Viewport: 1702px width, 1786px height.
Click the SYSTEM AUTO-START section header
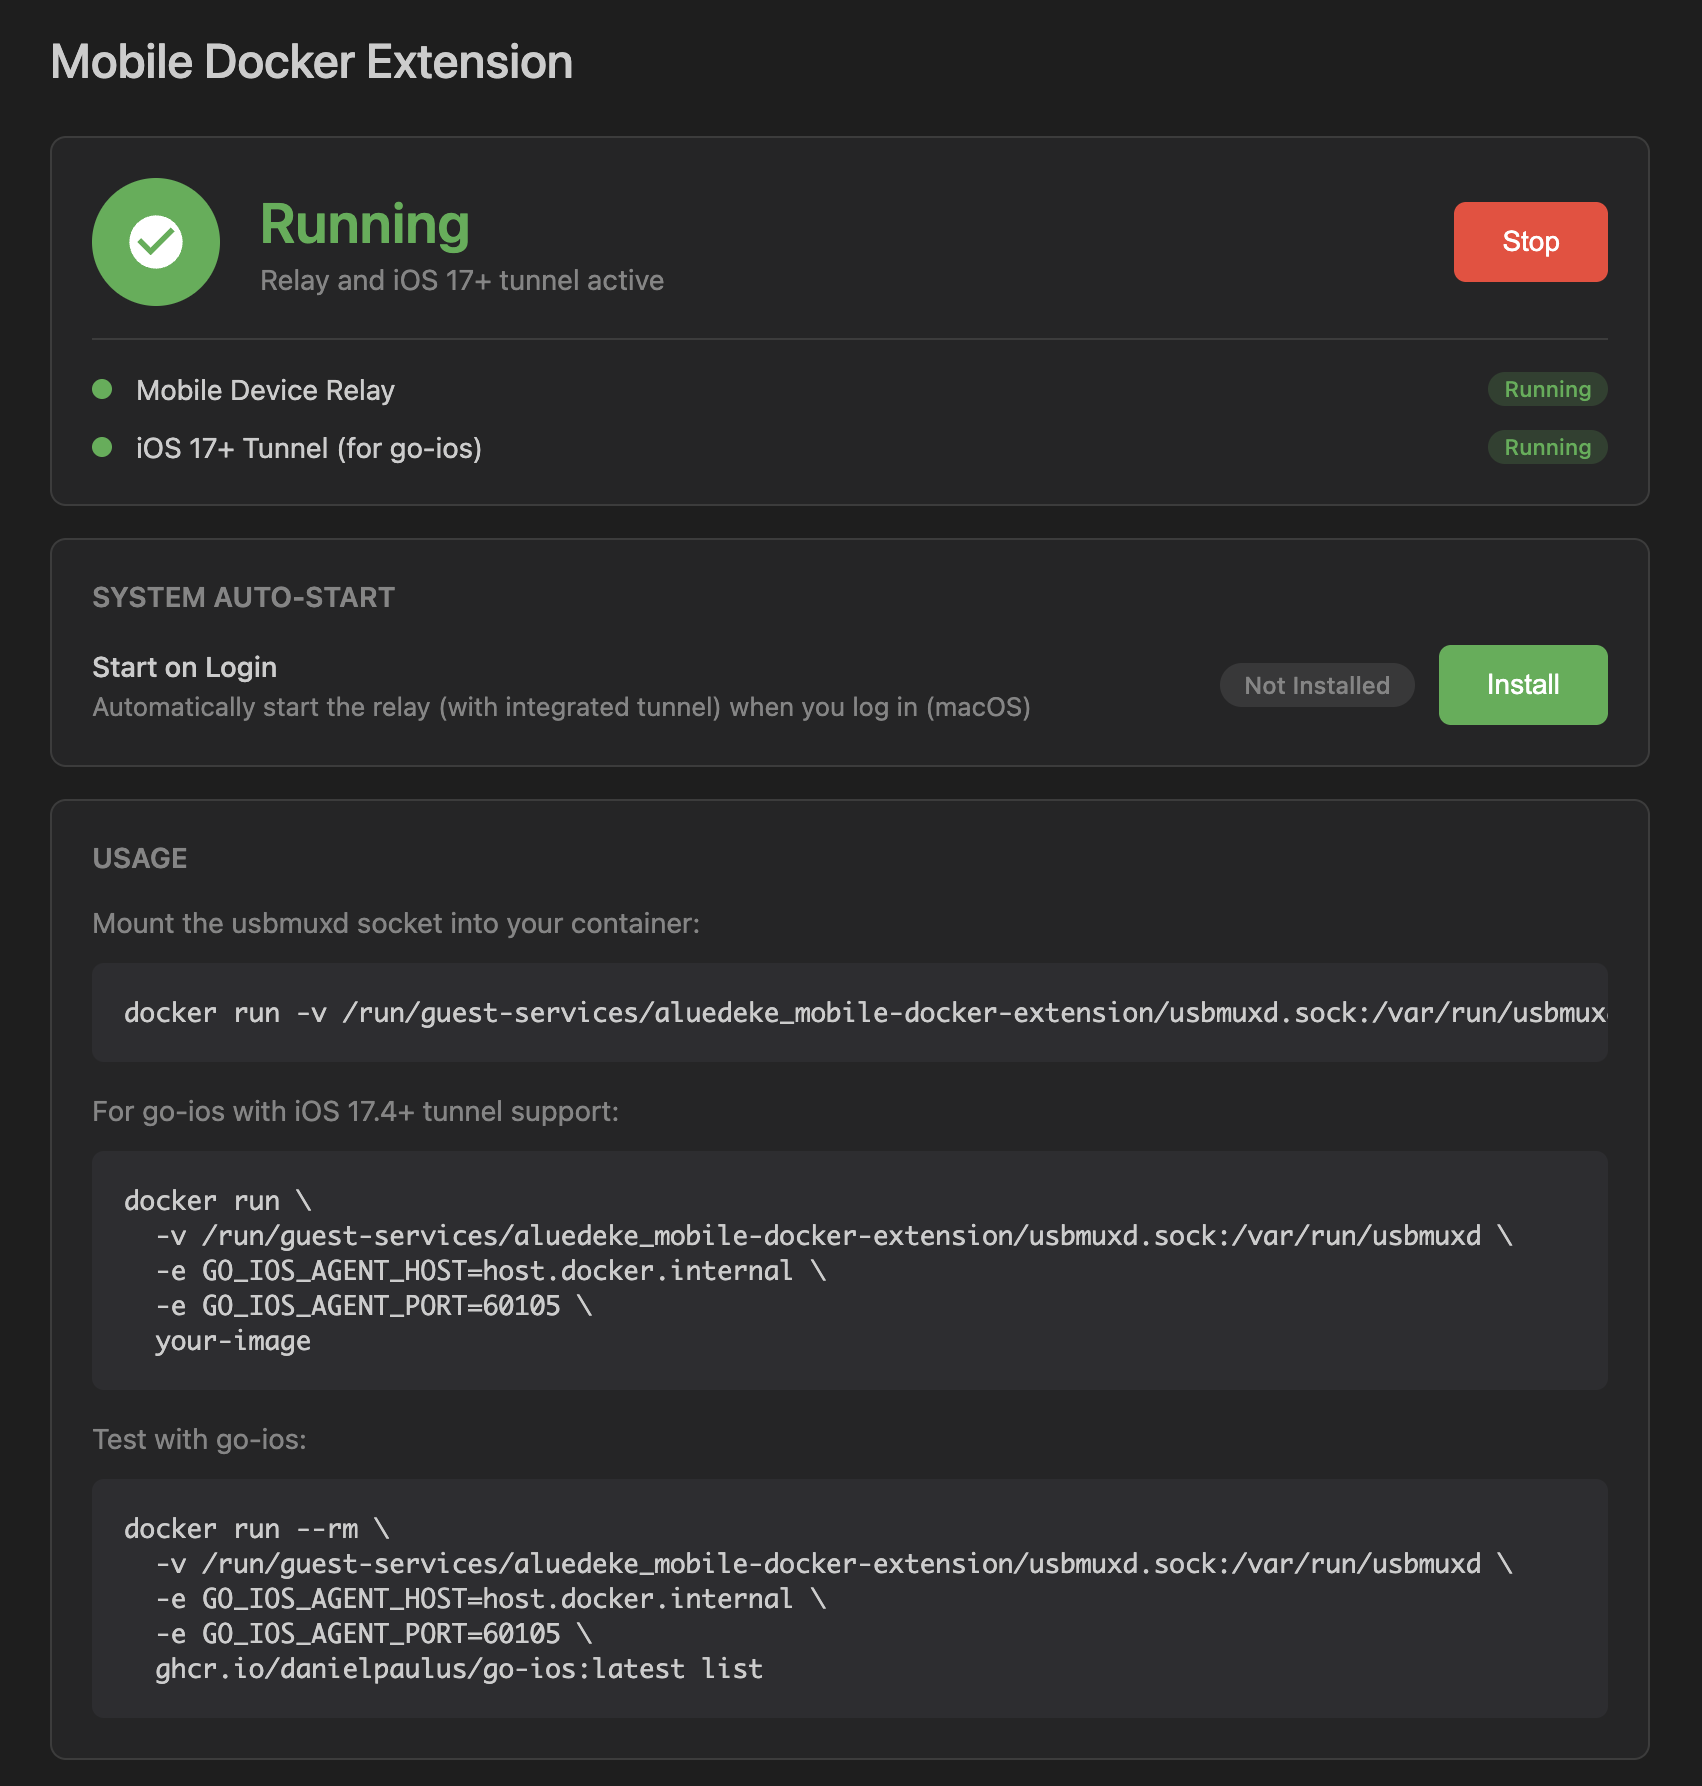coord(243,597)
